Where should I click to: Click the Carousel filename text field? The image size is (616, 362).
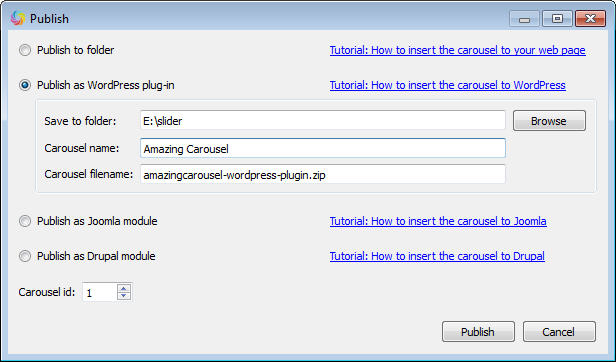(323, 175)
